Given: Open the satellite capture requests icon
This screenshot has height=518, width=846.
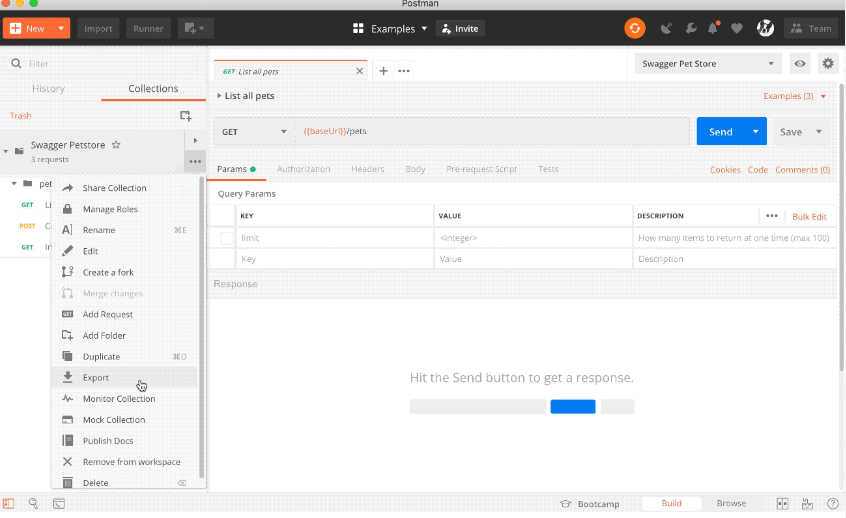Looking at the screenshot, I should point(666,29).
